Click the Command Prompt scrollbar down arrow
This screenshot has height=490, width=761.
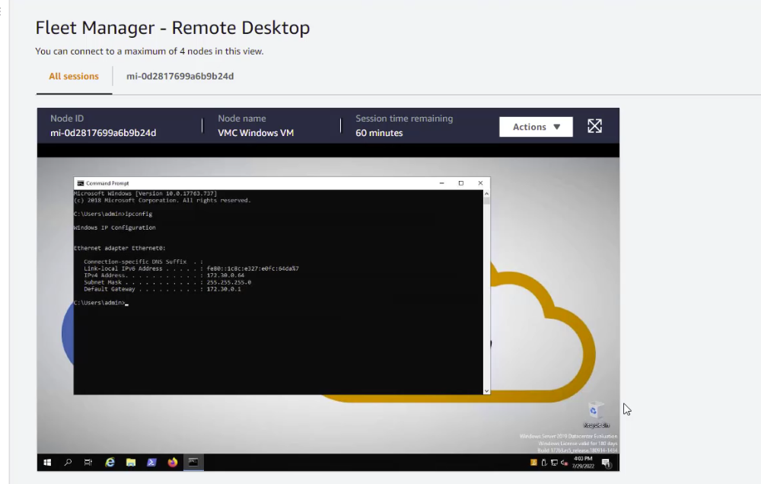point(486,391)
